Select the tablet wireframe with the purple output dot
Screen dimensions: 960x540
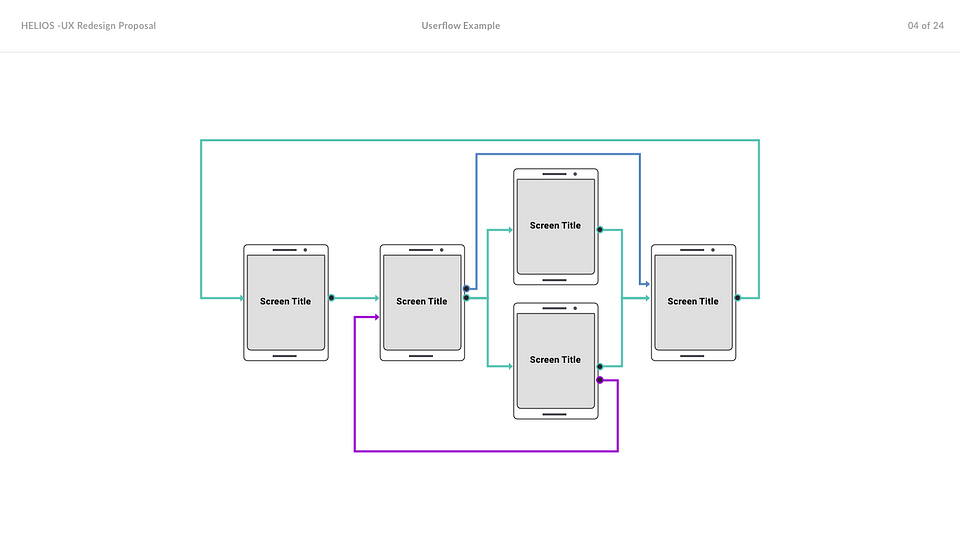(555, 361)
